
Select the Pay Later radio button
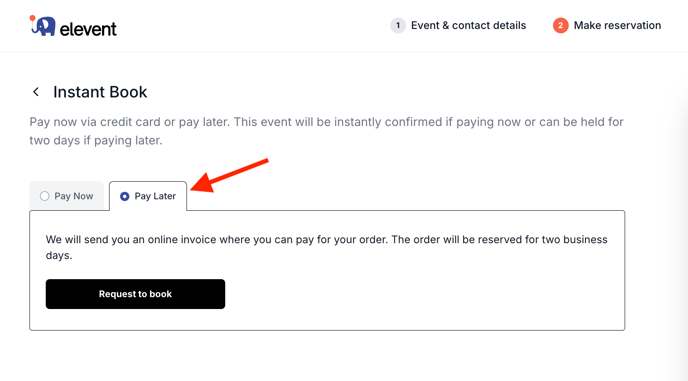pos(125,196)
